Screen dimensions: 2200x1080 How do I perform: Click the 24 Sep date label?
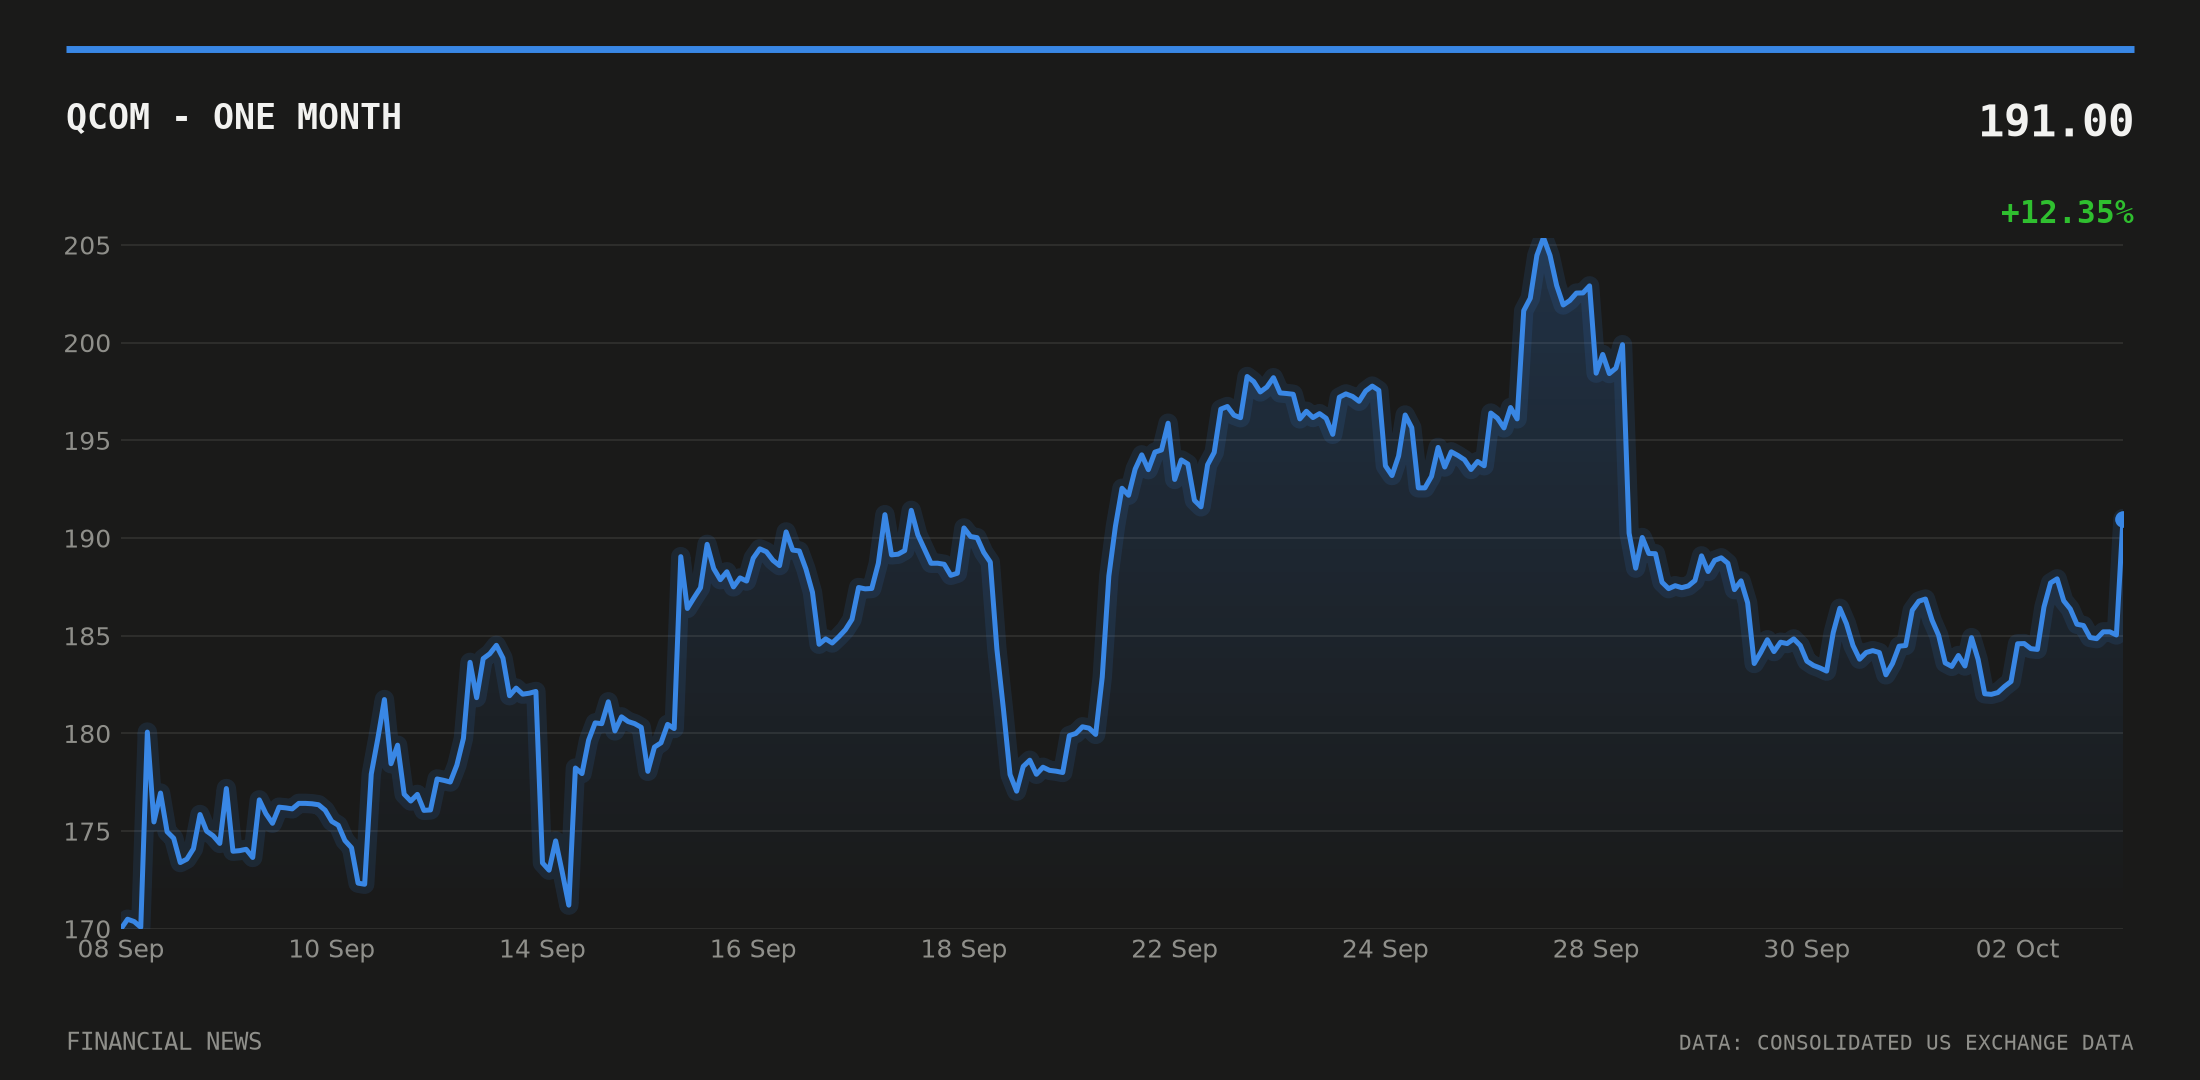(x=1385, y=949)
